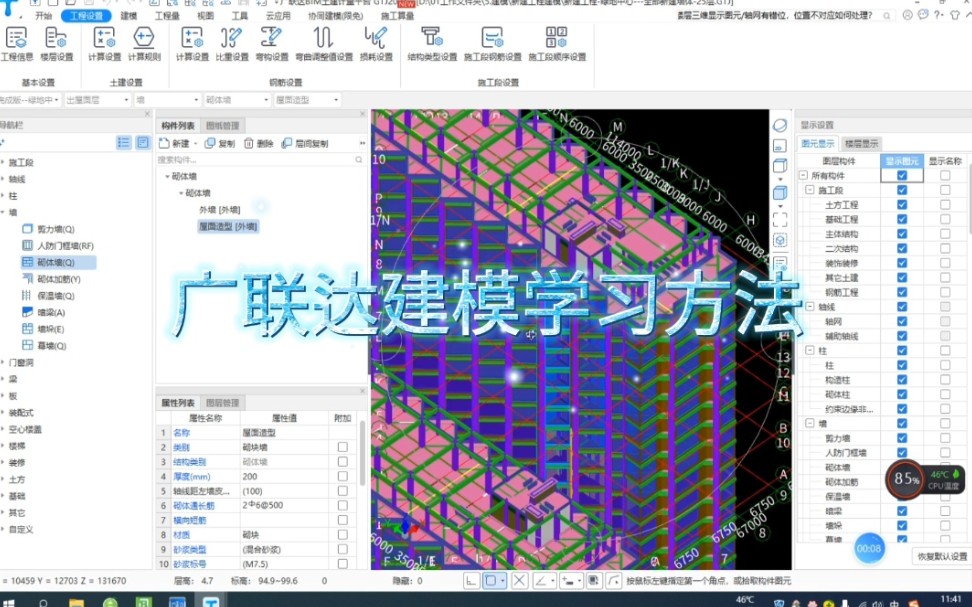Select the 计算规则 calculation rules icon

coord(143,40)
